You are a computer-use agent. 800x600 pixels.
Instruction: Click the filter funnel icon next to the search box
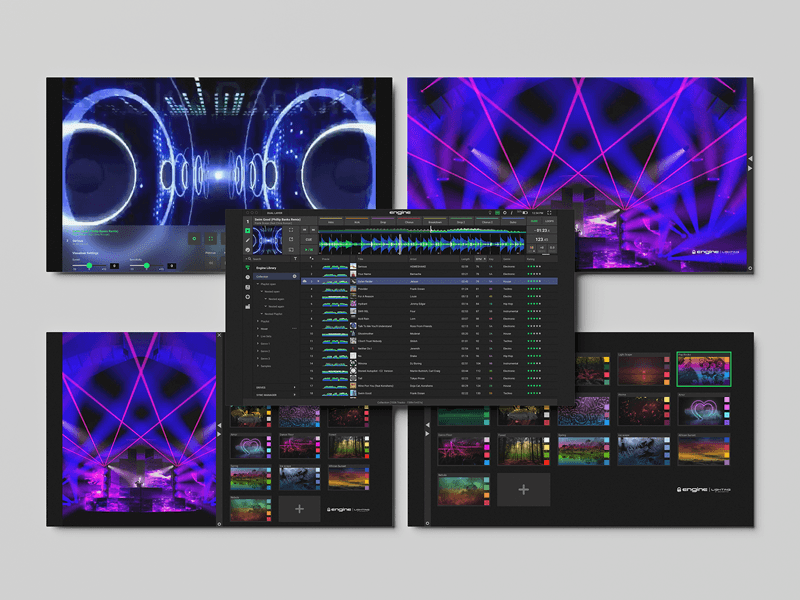coord(295,259)
